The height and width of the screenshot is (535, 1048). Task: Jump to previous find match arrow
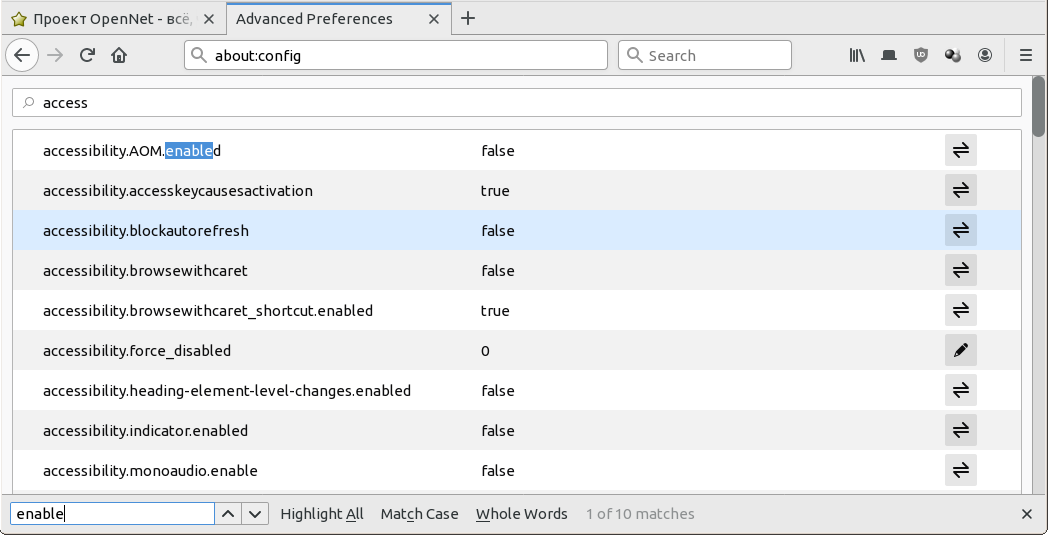point(228,514)
